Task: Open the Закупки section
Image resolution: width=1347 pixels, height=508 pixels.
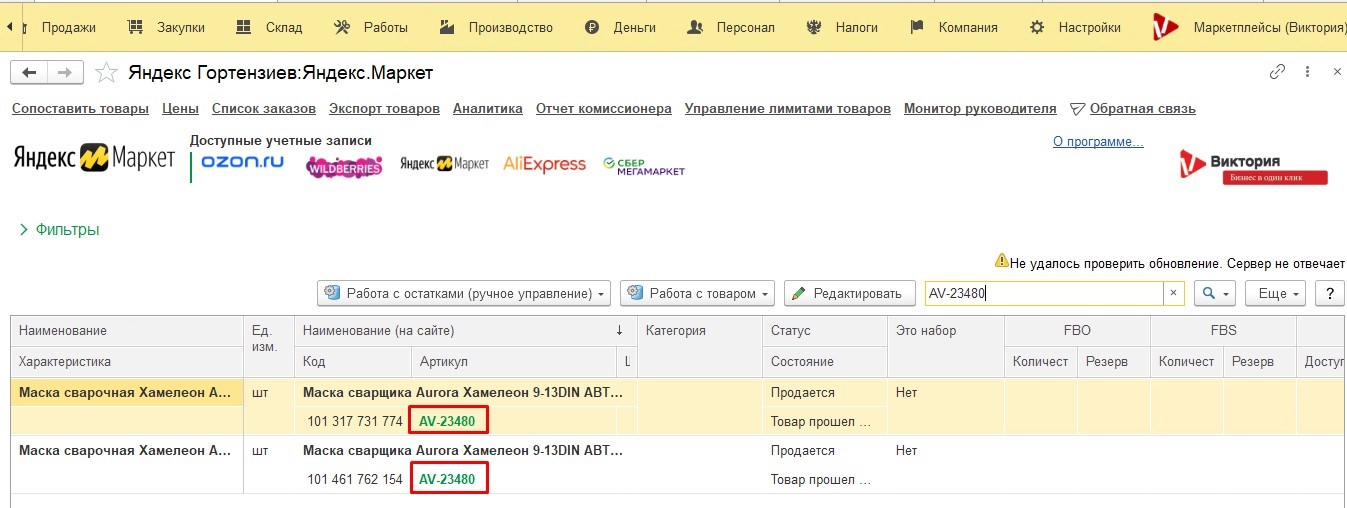Action: click(x=166, y=27)
